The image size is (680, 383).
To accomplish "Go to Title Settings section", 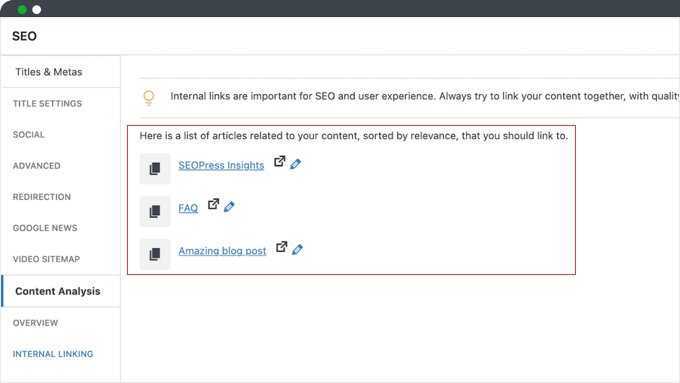I will (47, 104).
